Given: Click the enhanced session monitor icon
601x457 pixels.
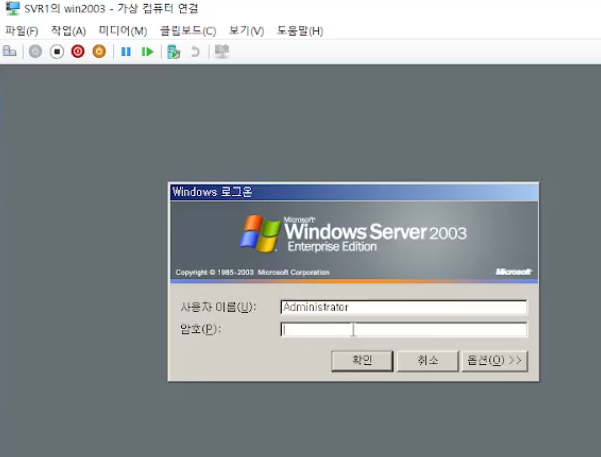Looking at the screenshot, I should coord(222,51).
